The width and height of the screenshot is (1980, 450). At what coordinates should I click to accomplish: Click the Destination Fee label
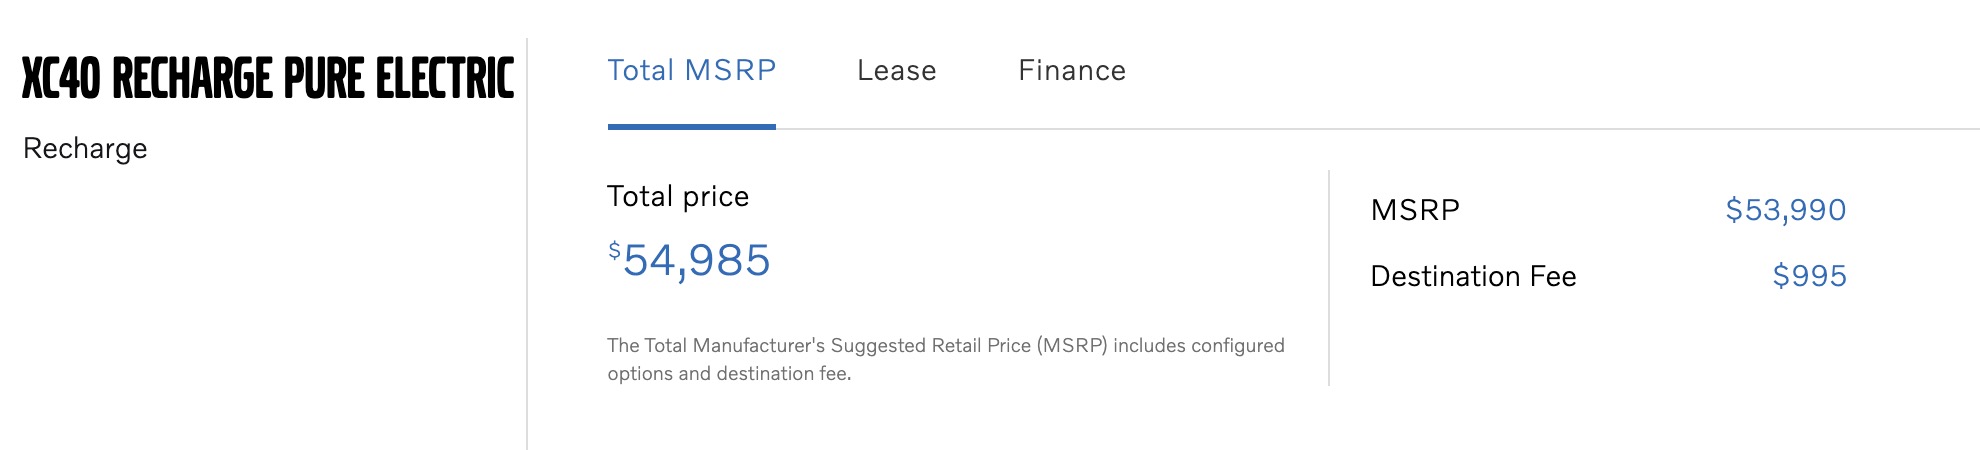click(1472, 276)
